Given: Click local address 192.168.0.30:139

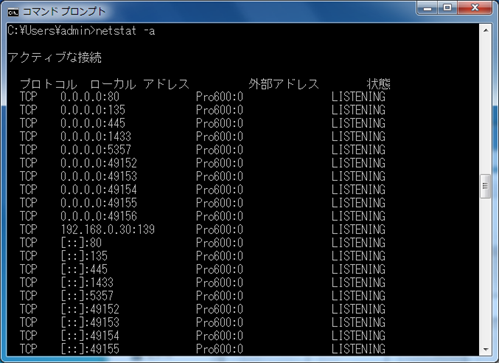Looking at the screenshot, I should (108, 229).
